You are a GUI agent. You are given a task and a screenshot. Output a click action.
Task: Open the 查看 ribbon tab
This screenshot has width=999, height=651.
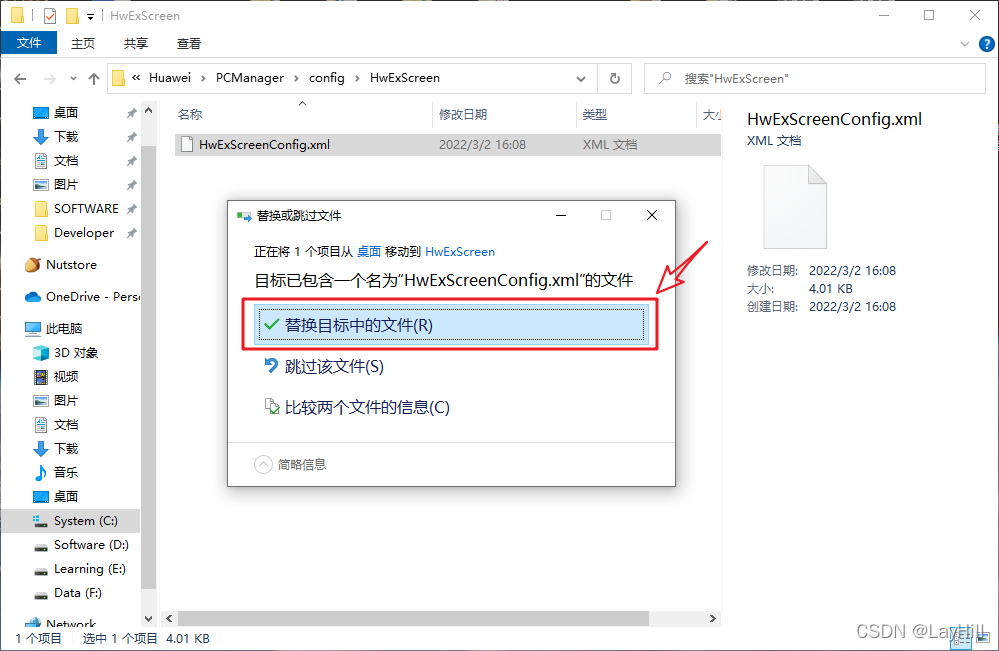click(x=189, y=43)
